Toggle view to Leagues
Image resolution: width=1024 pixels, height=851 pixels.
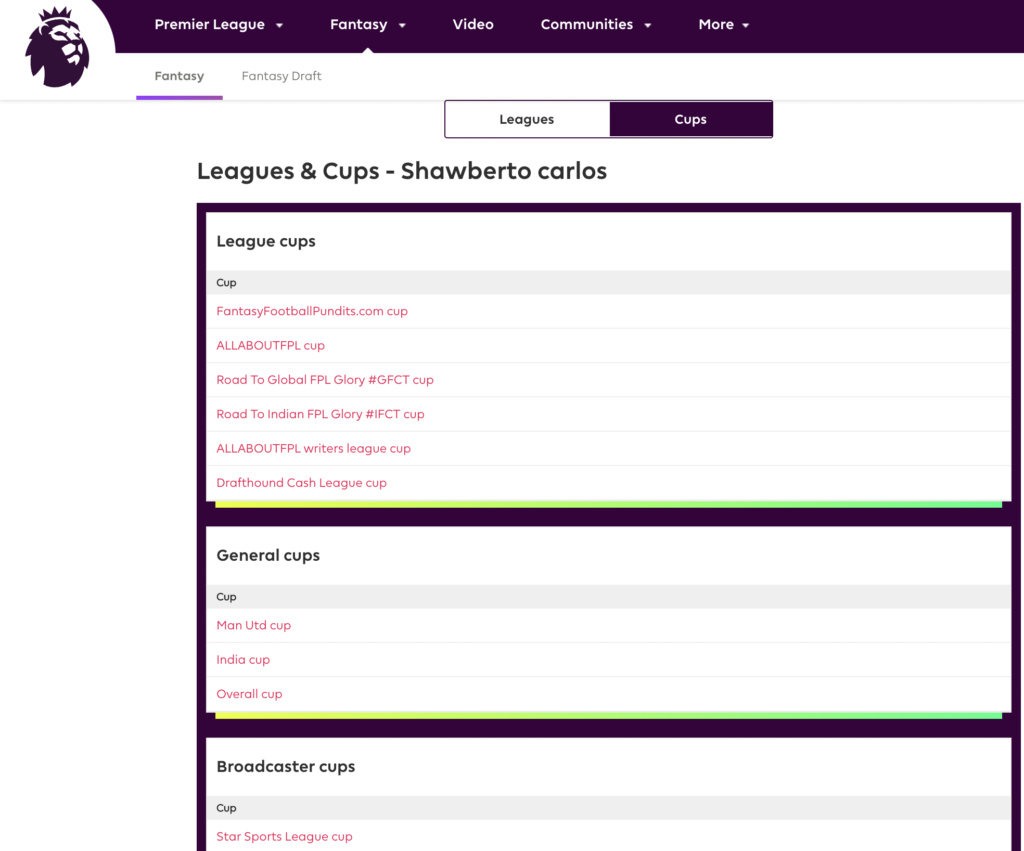(527, 119)
